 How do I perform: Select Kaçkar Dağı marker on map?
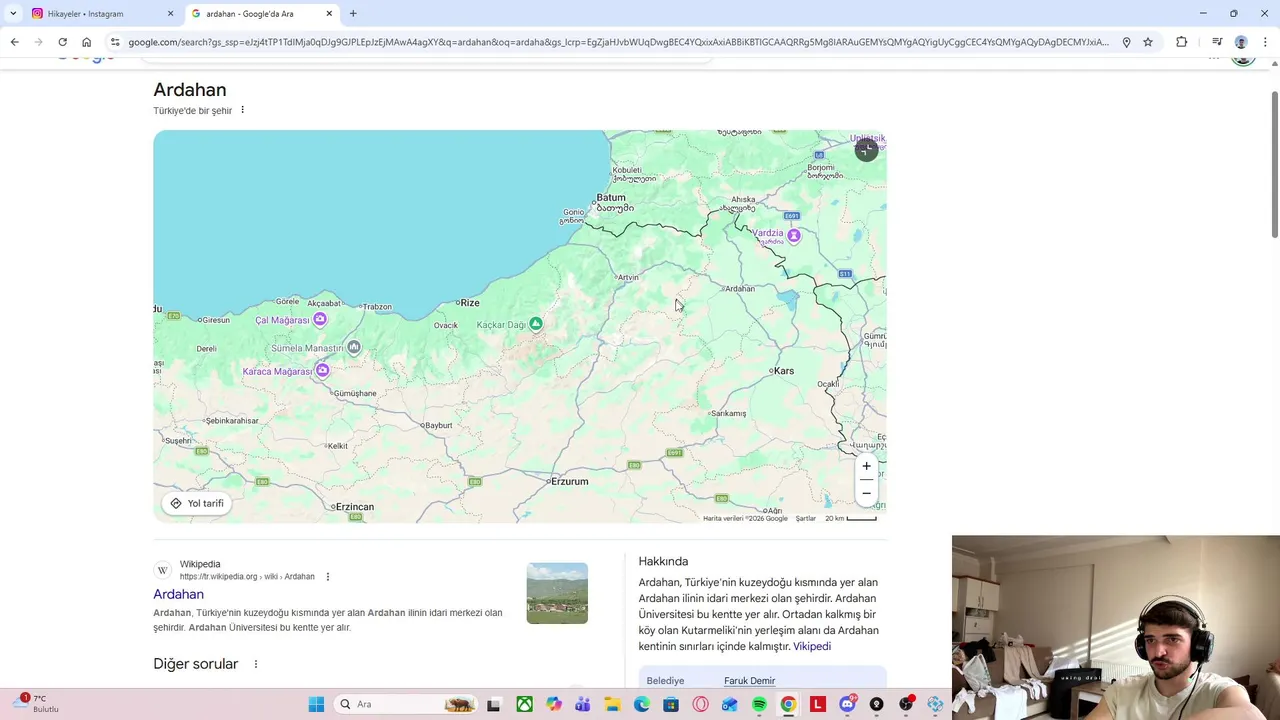click(x=536, y=324)
